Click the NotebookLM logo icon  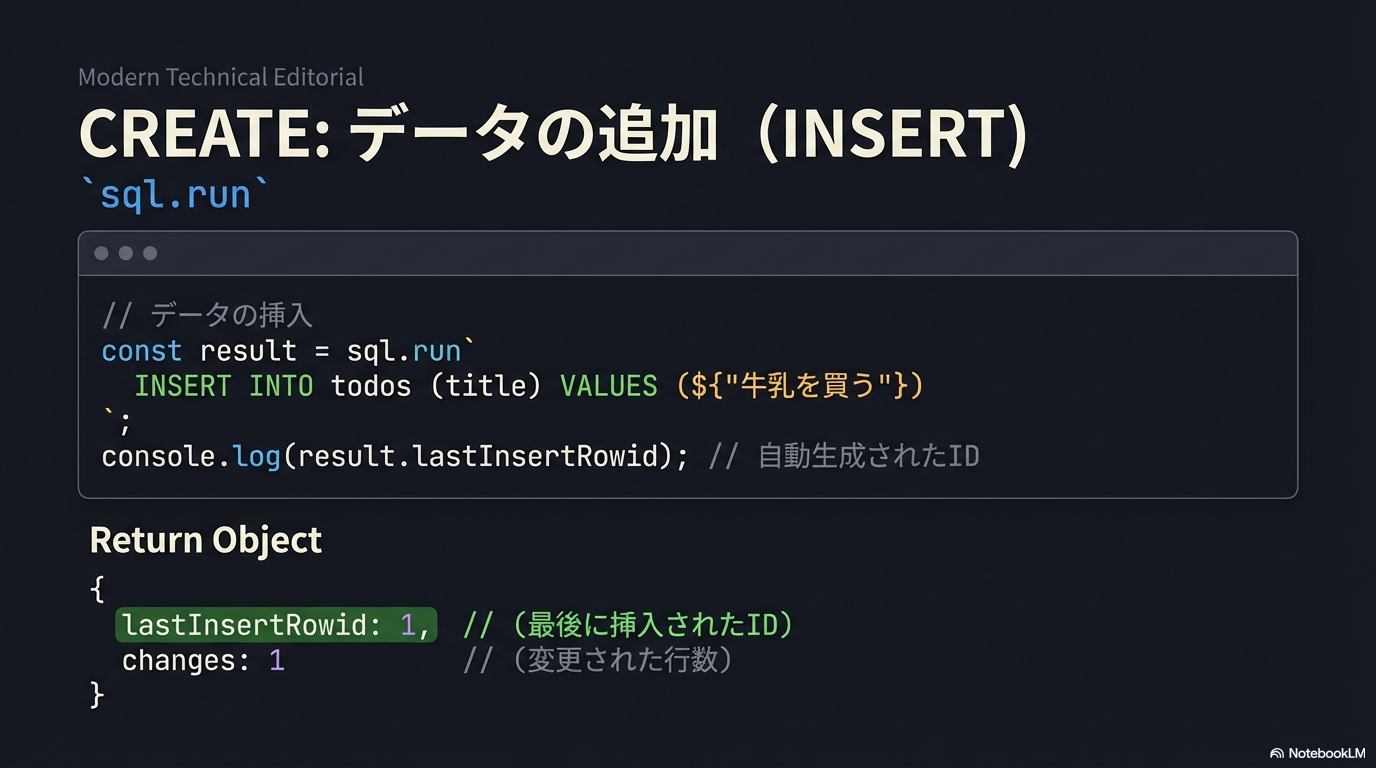click(1276, 753)
